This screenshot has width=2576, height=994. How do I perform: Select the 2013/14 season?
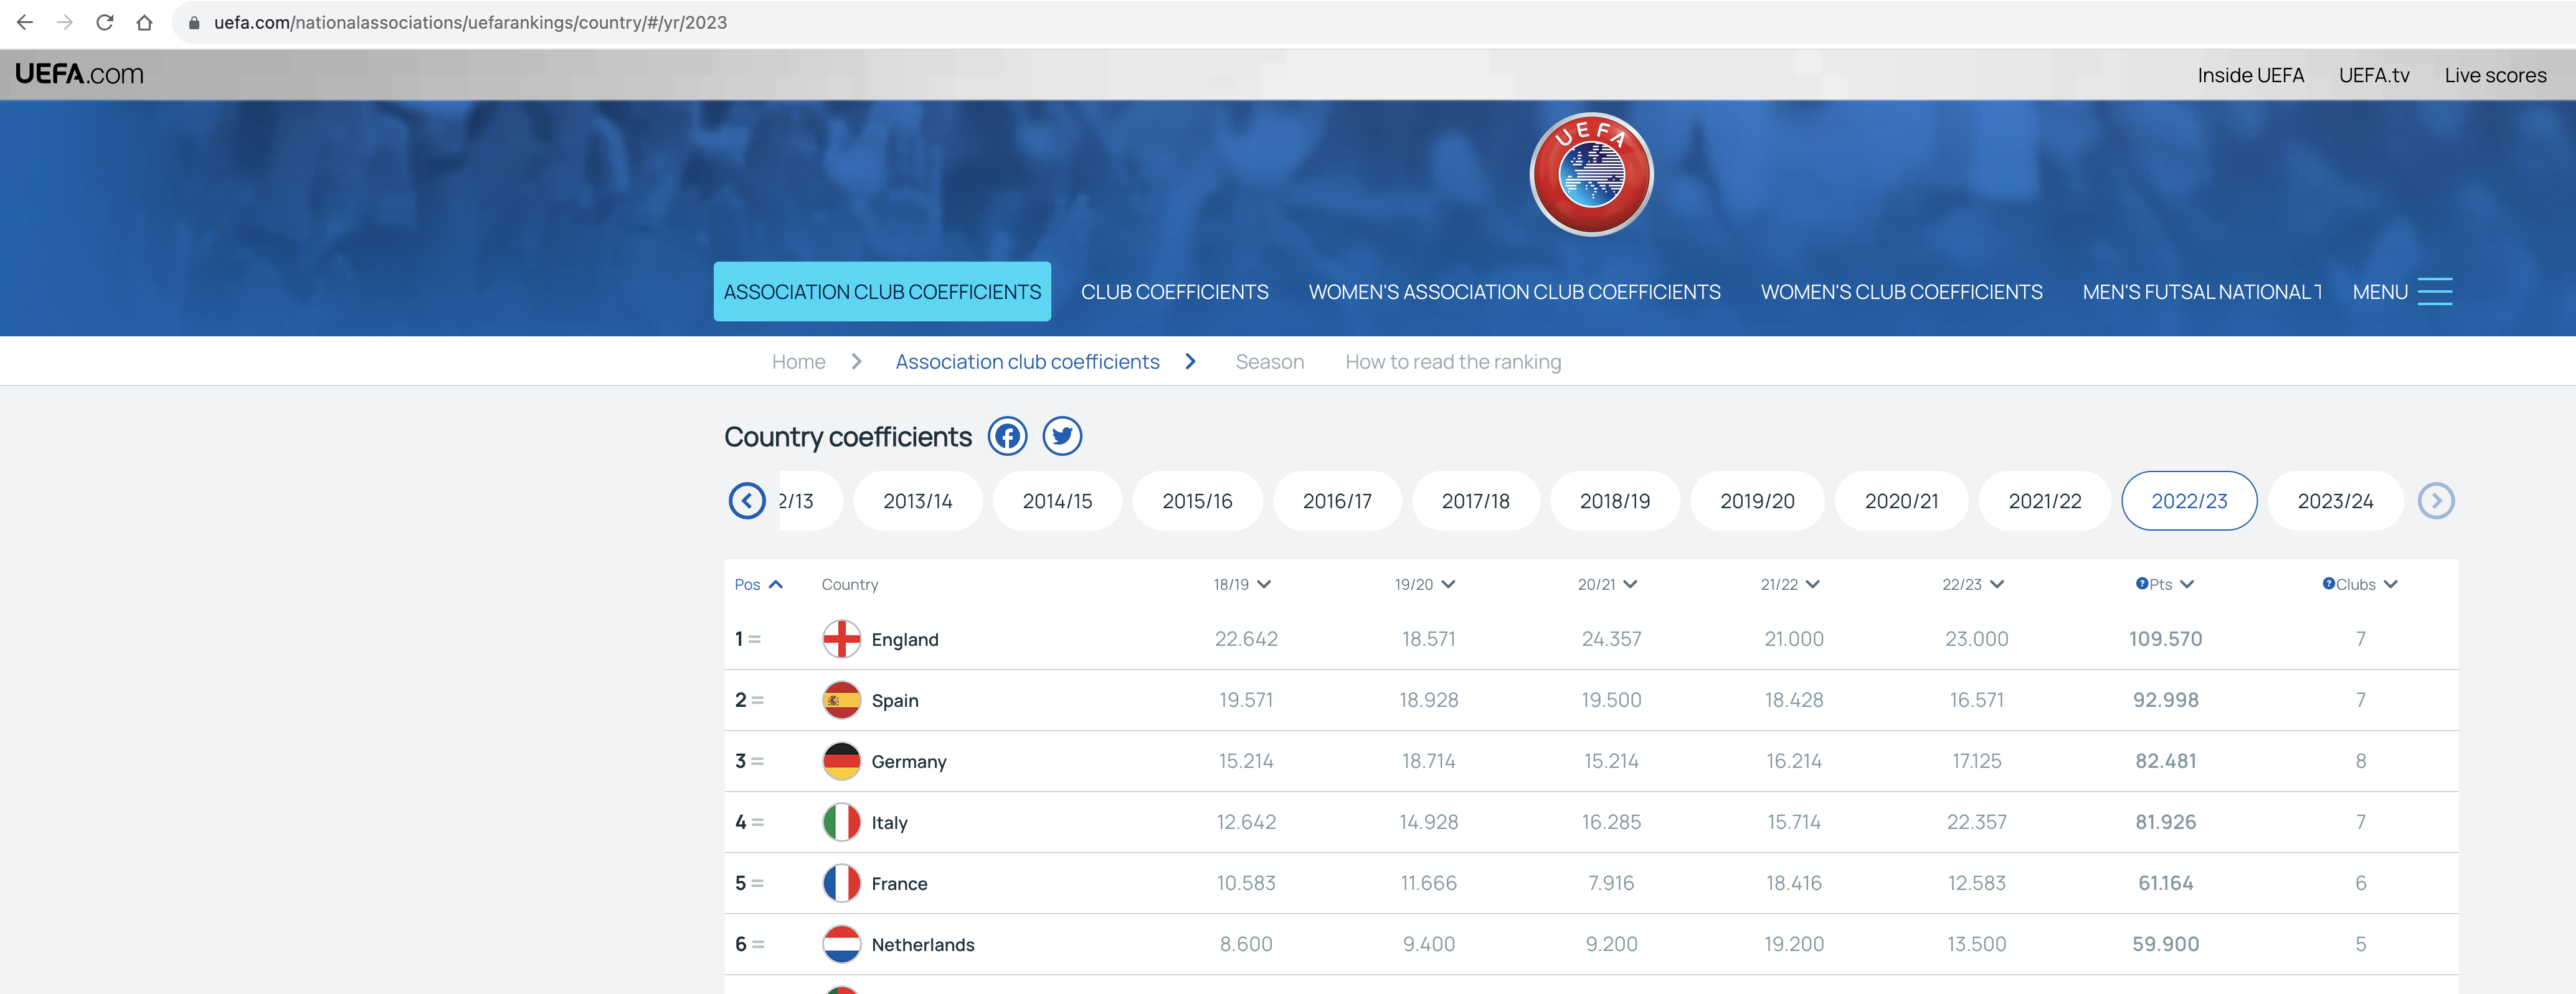[918, 501]
